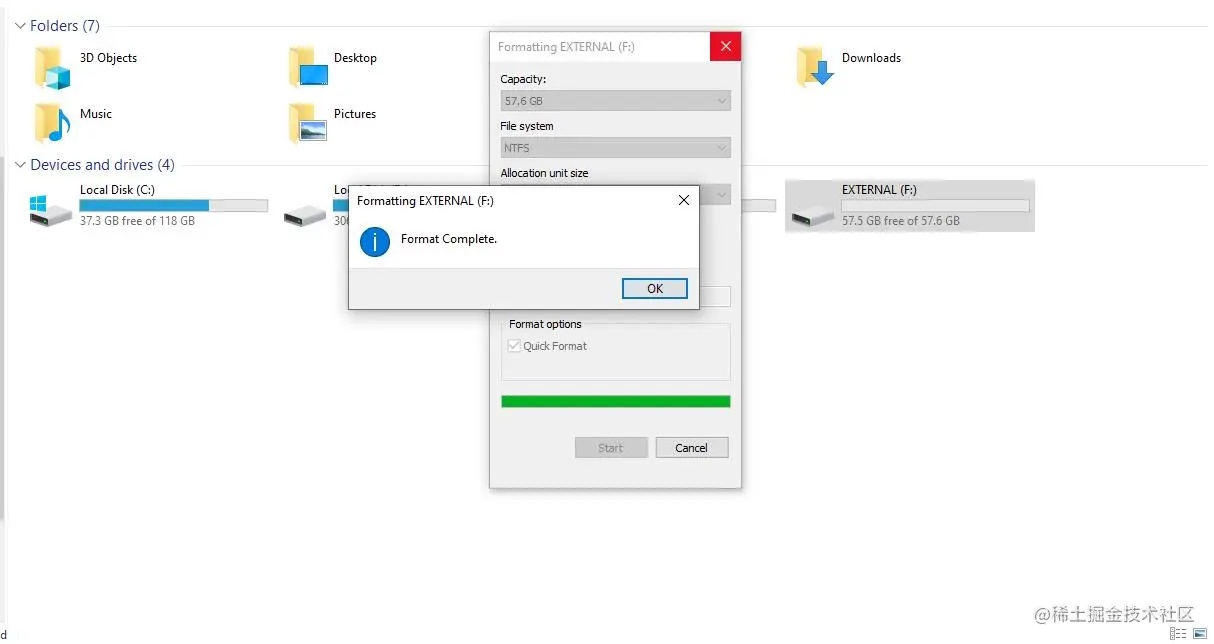Open the Music folder icon

53,123
